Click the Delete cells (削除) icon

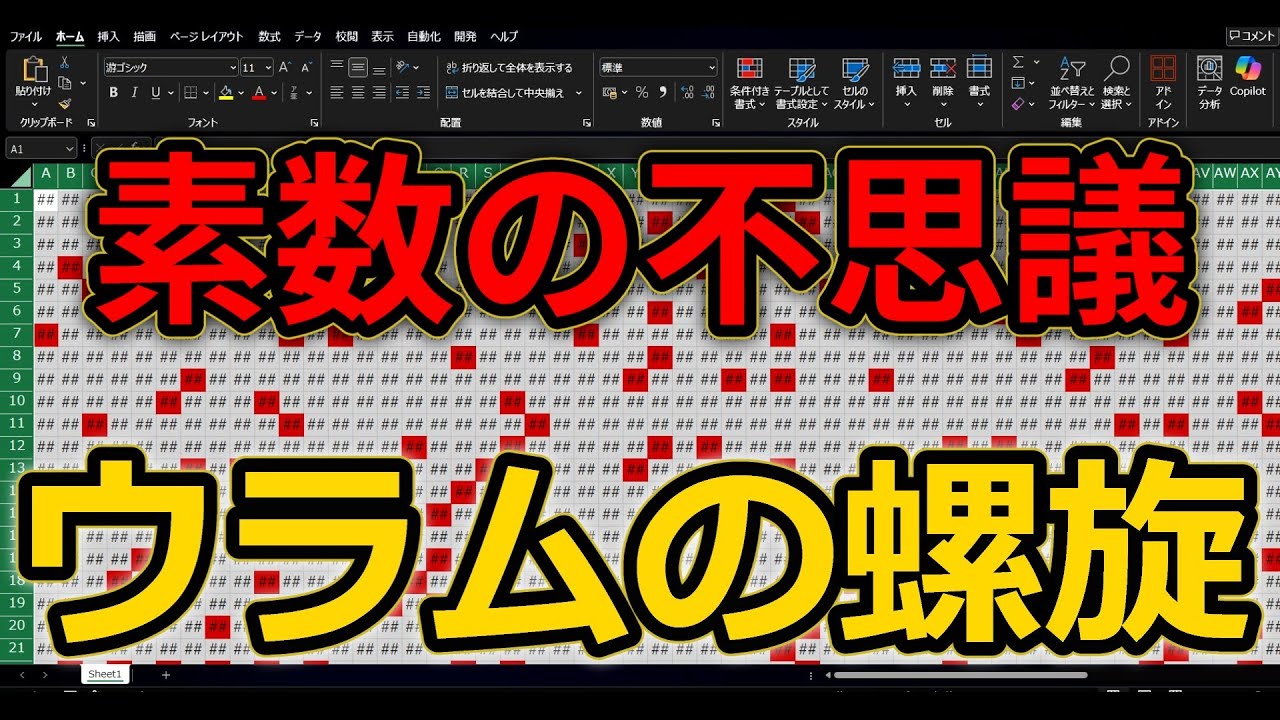point(943,68)
